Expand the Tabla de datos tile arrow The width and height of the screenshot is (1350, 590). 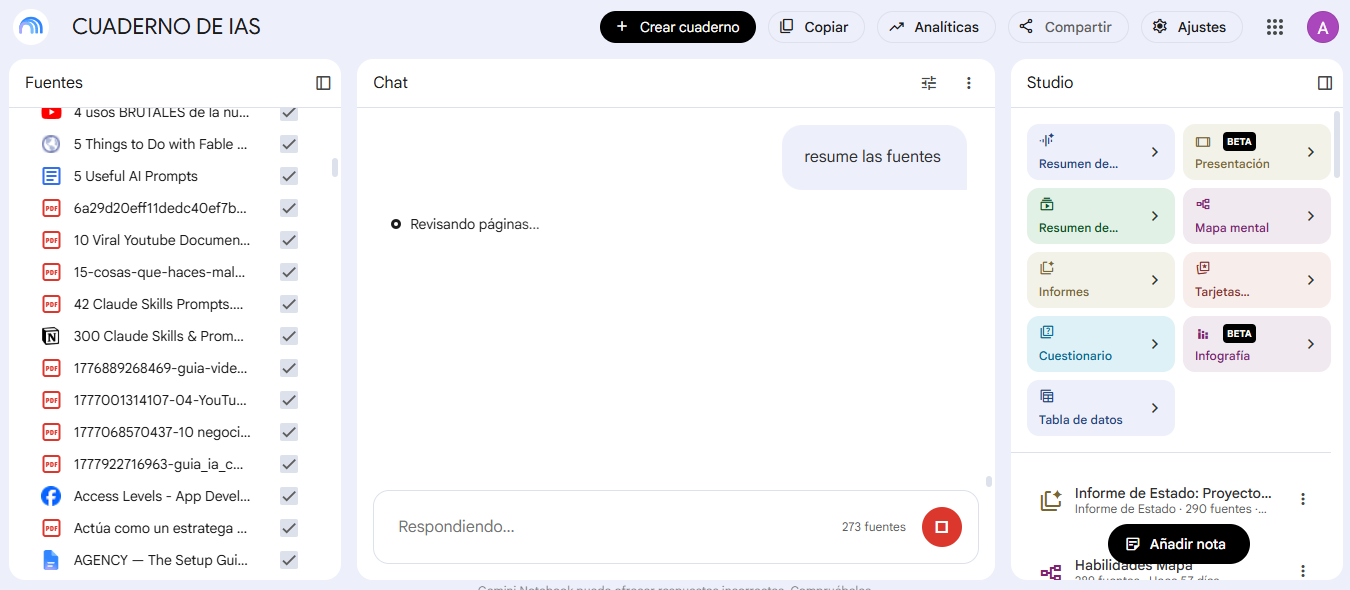pyautogui.click(x=1154, y=408)
